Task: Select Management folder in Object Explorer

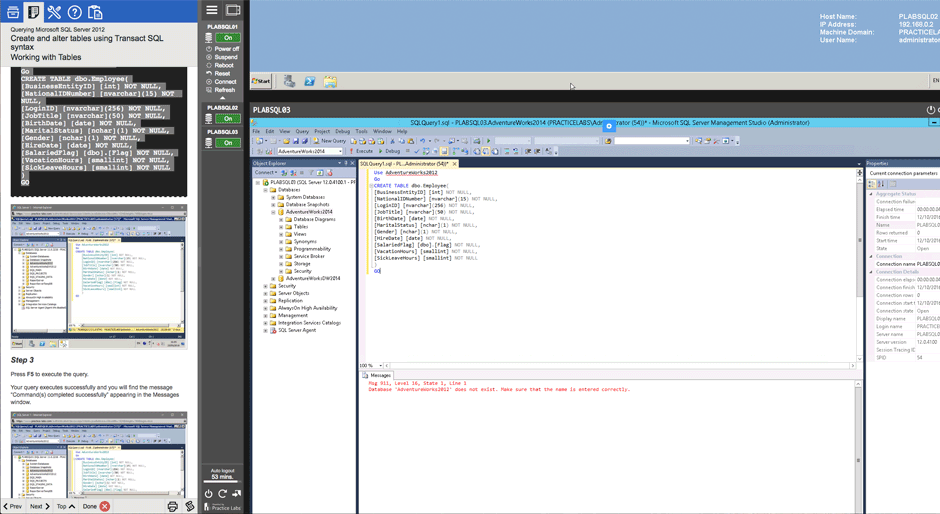Action: (293, 315)
